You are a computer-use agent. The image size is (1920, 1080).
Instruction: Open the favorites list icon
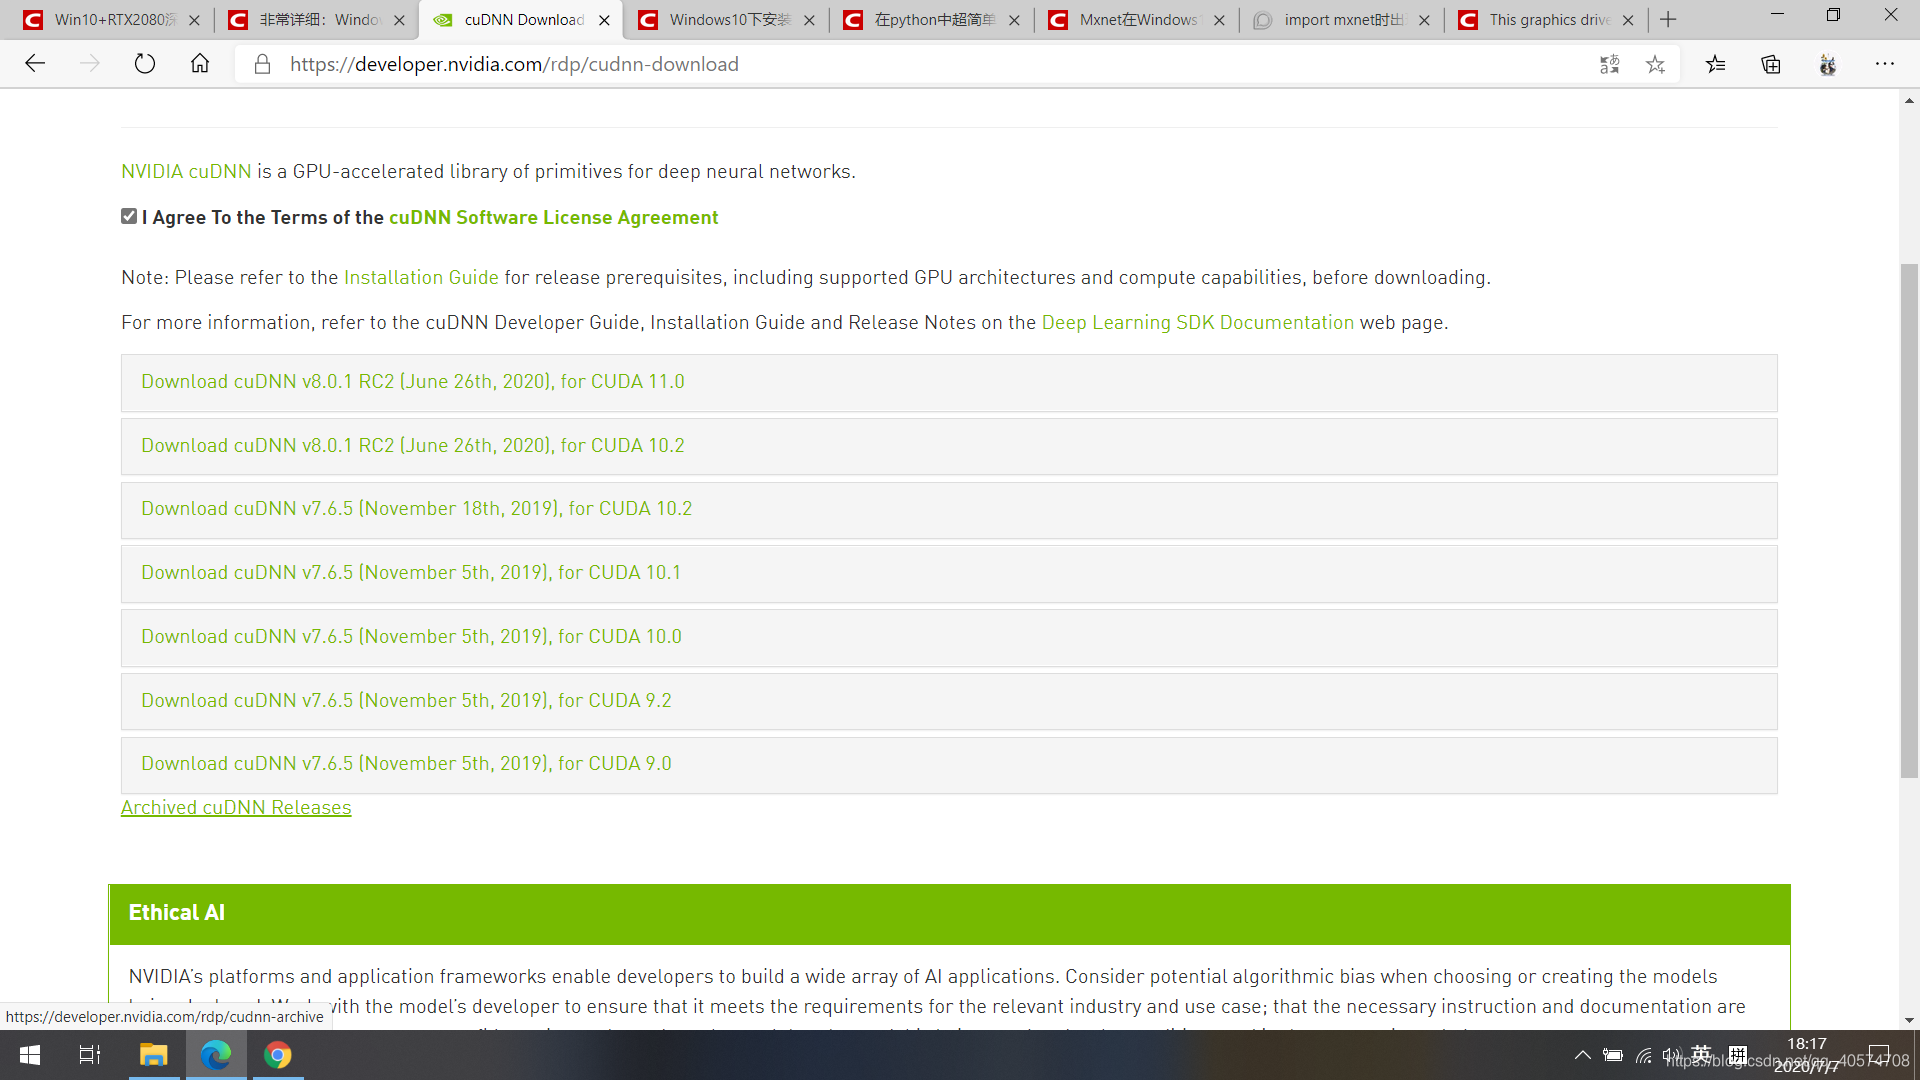coord(1716,64)
